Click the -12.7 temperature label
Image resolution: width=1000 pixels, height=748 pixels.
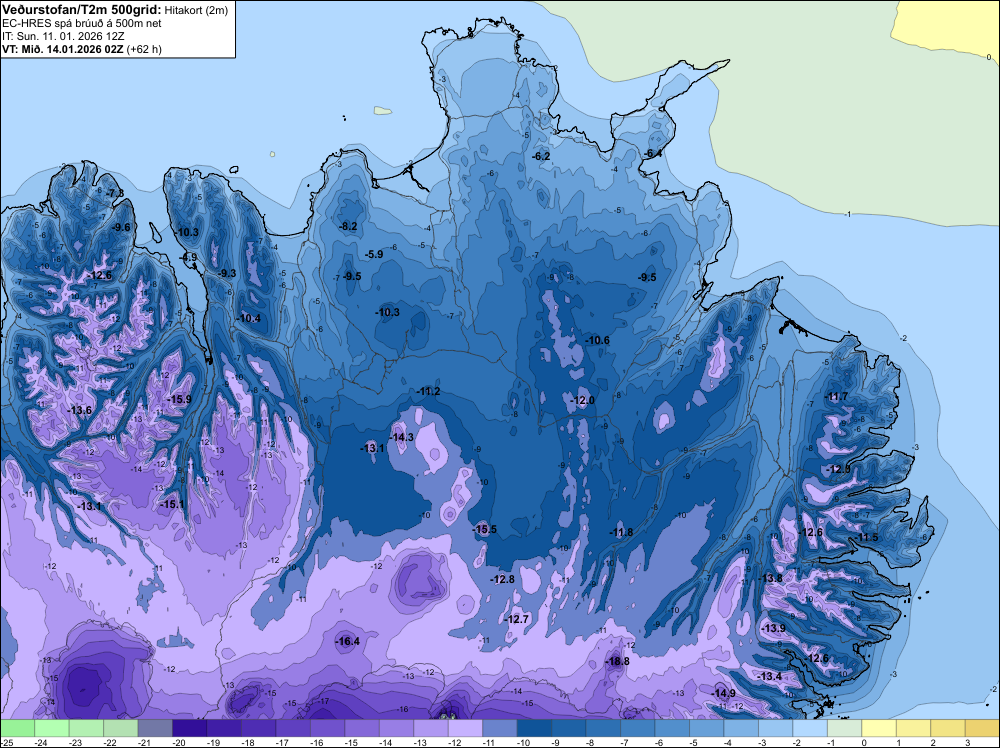click(517, 619)
